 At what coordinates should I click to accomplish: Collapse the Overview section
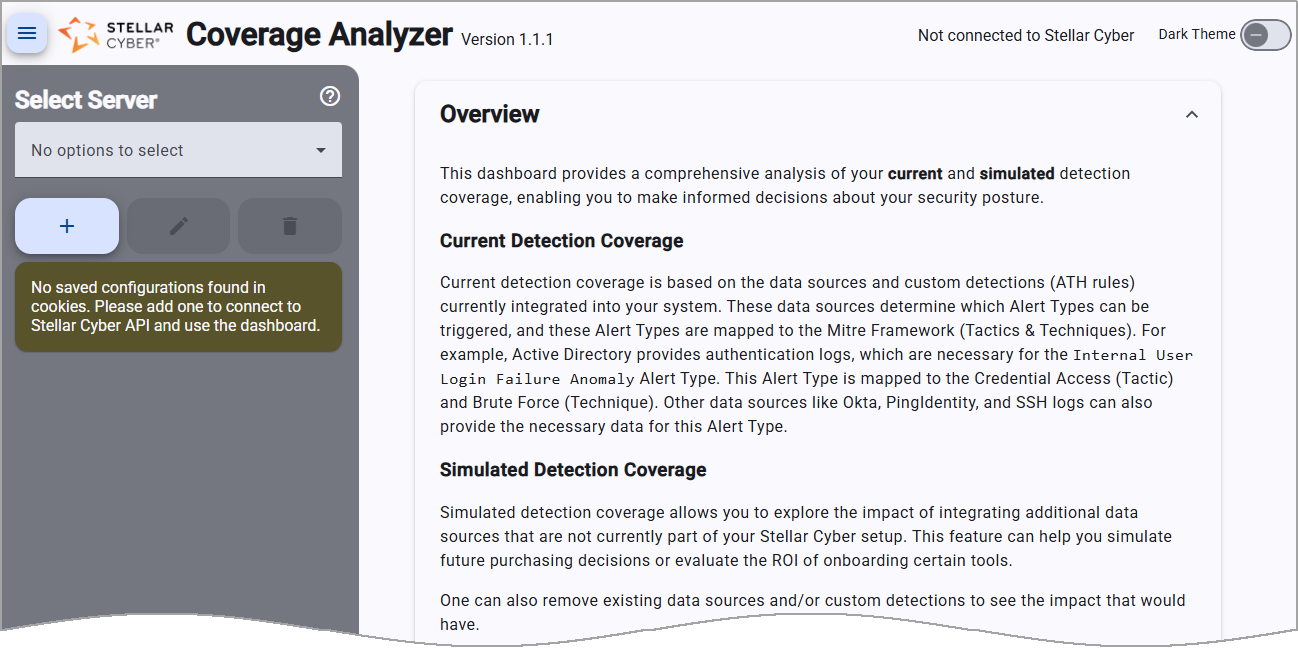coord(1191,115)
